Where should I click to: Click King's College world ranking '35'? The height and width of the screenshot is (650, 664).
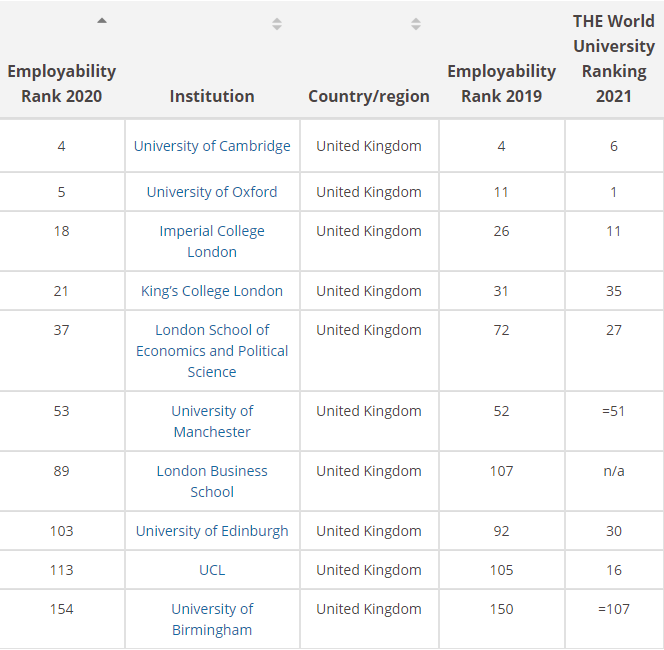tap(614, 291)
